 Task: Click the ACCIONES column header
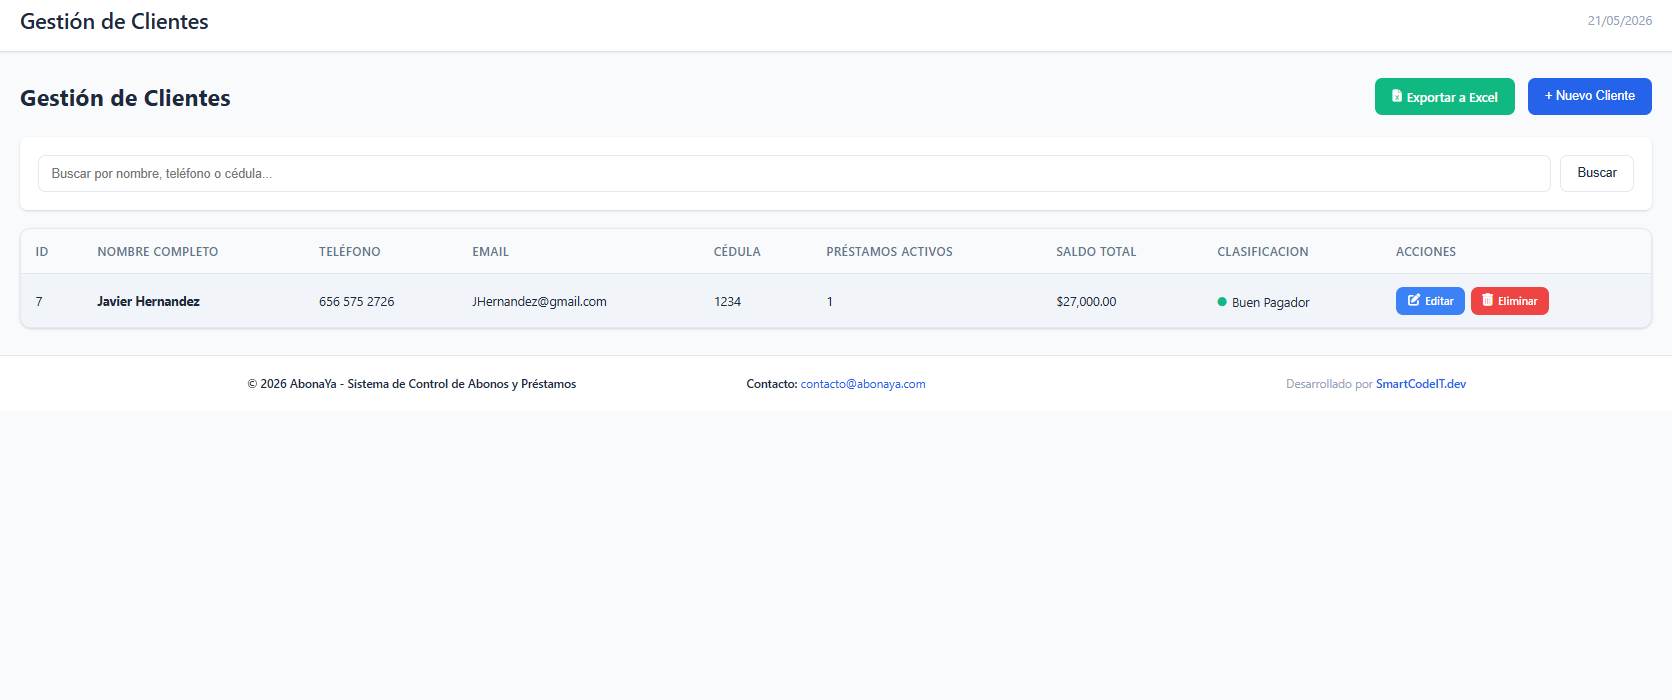pos(1426,252)
